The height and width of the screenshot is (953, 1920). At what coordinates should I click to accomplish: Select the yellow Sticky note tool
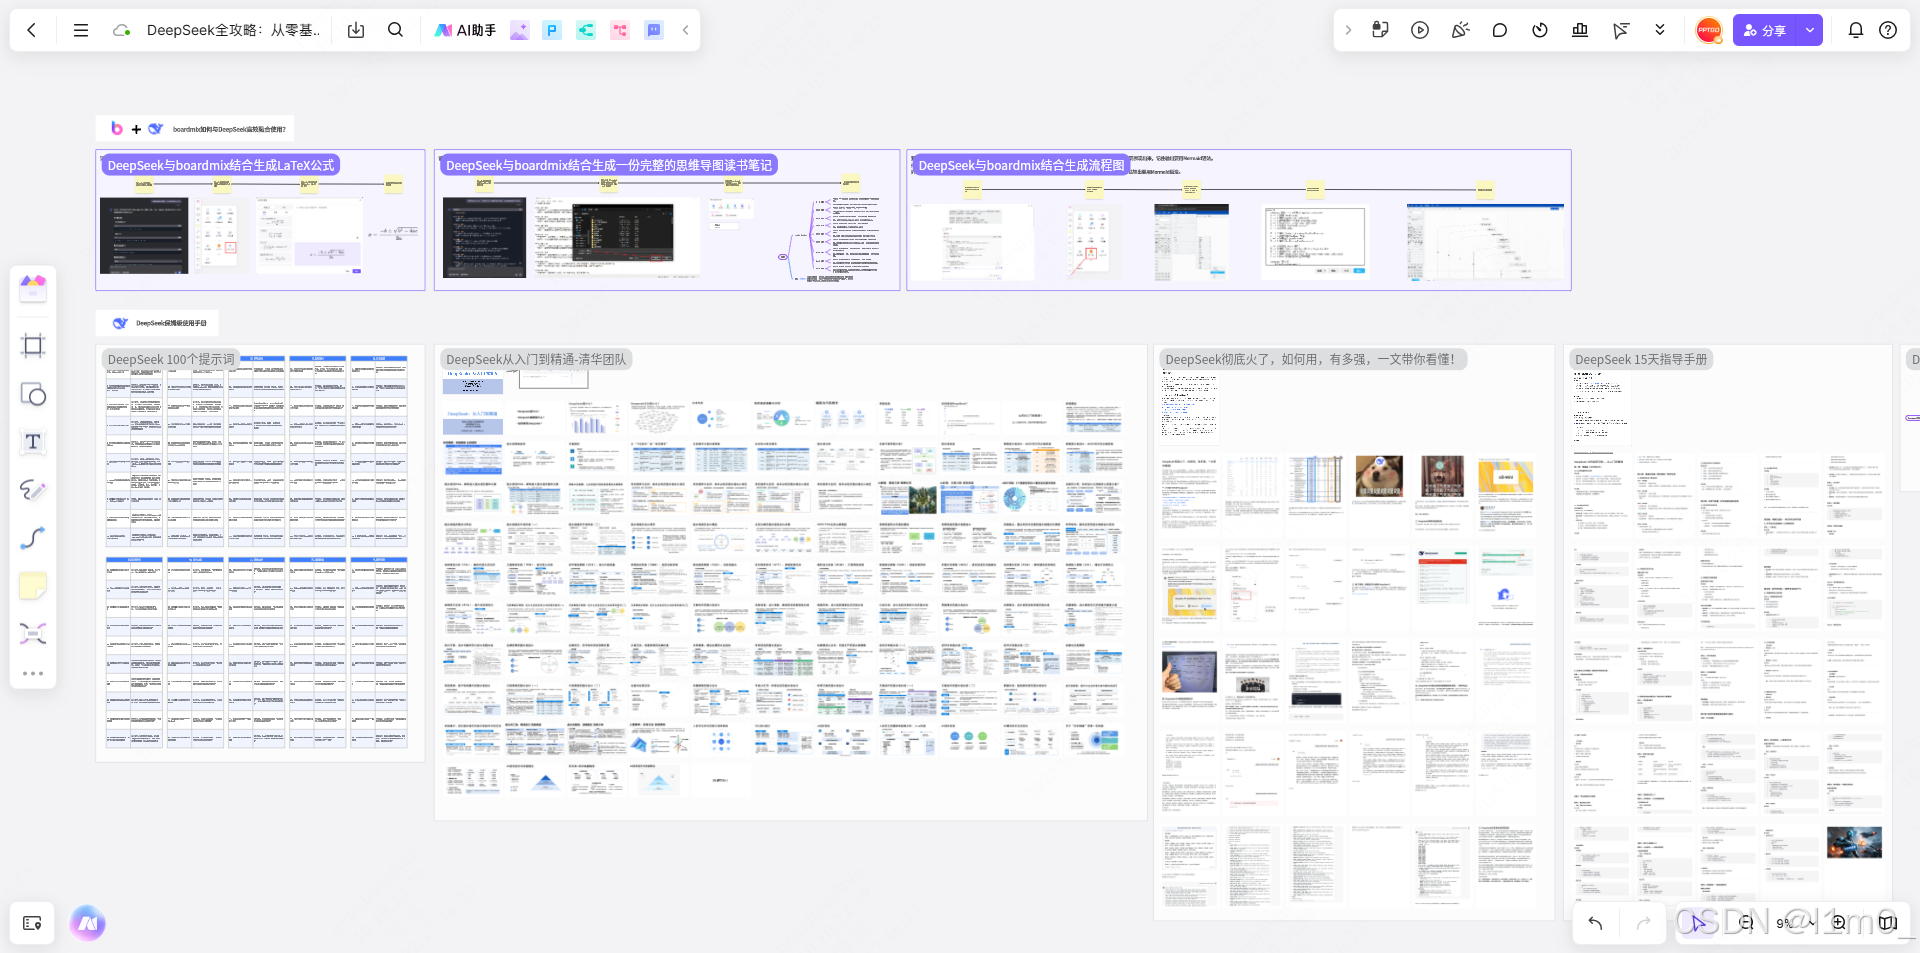[x=33, y=586]
